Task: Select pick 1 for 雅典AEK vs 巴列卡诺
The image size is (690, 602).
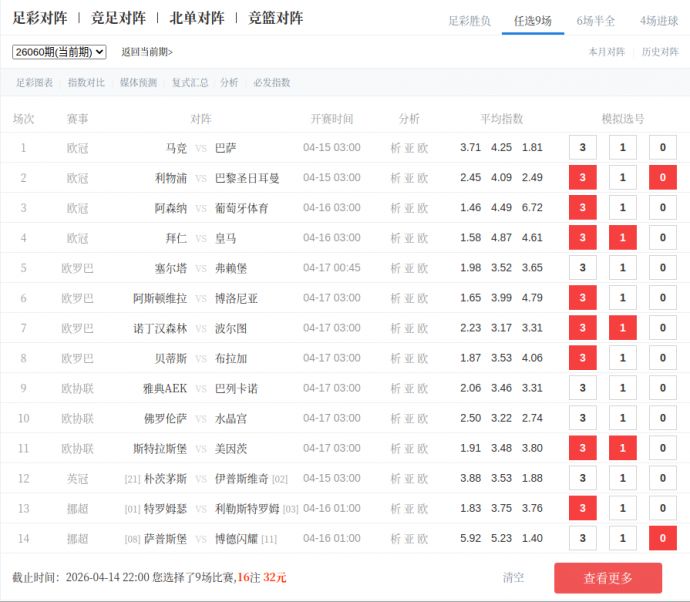Action: (622, 388)
